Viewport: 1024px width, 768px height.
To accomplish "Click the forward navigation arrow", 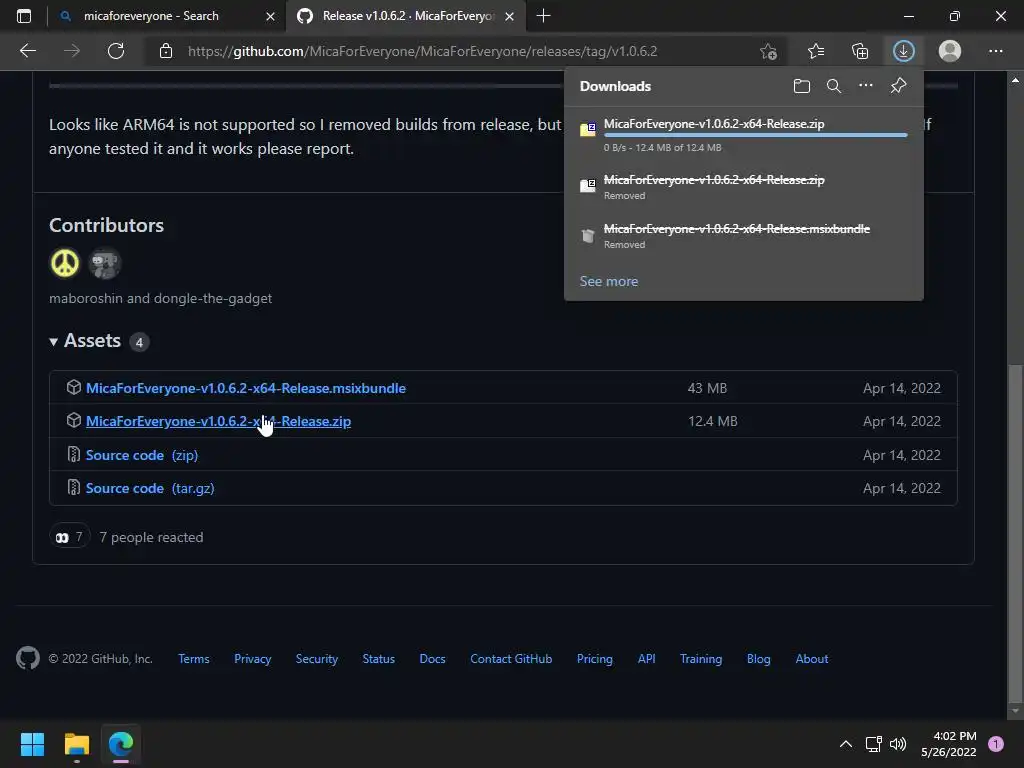I will point(72,51).
